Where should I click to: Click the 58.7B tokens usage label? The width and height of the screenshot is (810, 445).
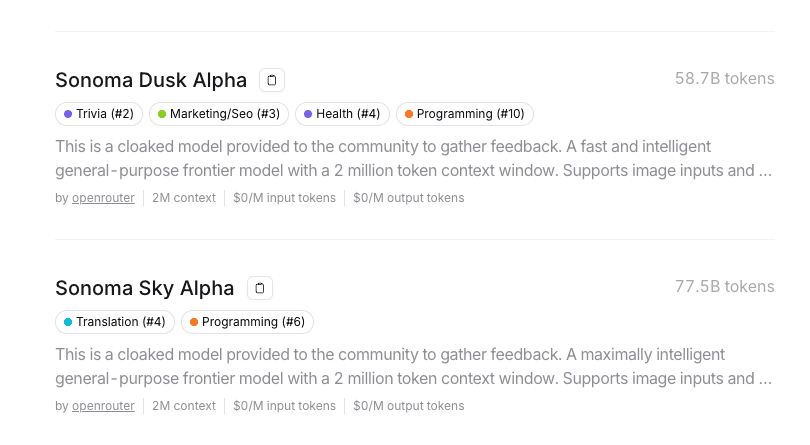point(724,78)
